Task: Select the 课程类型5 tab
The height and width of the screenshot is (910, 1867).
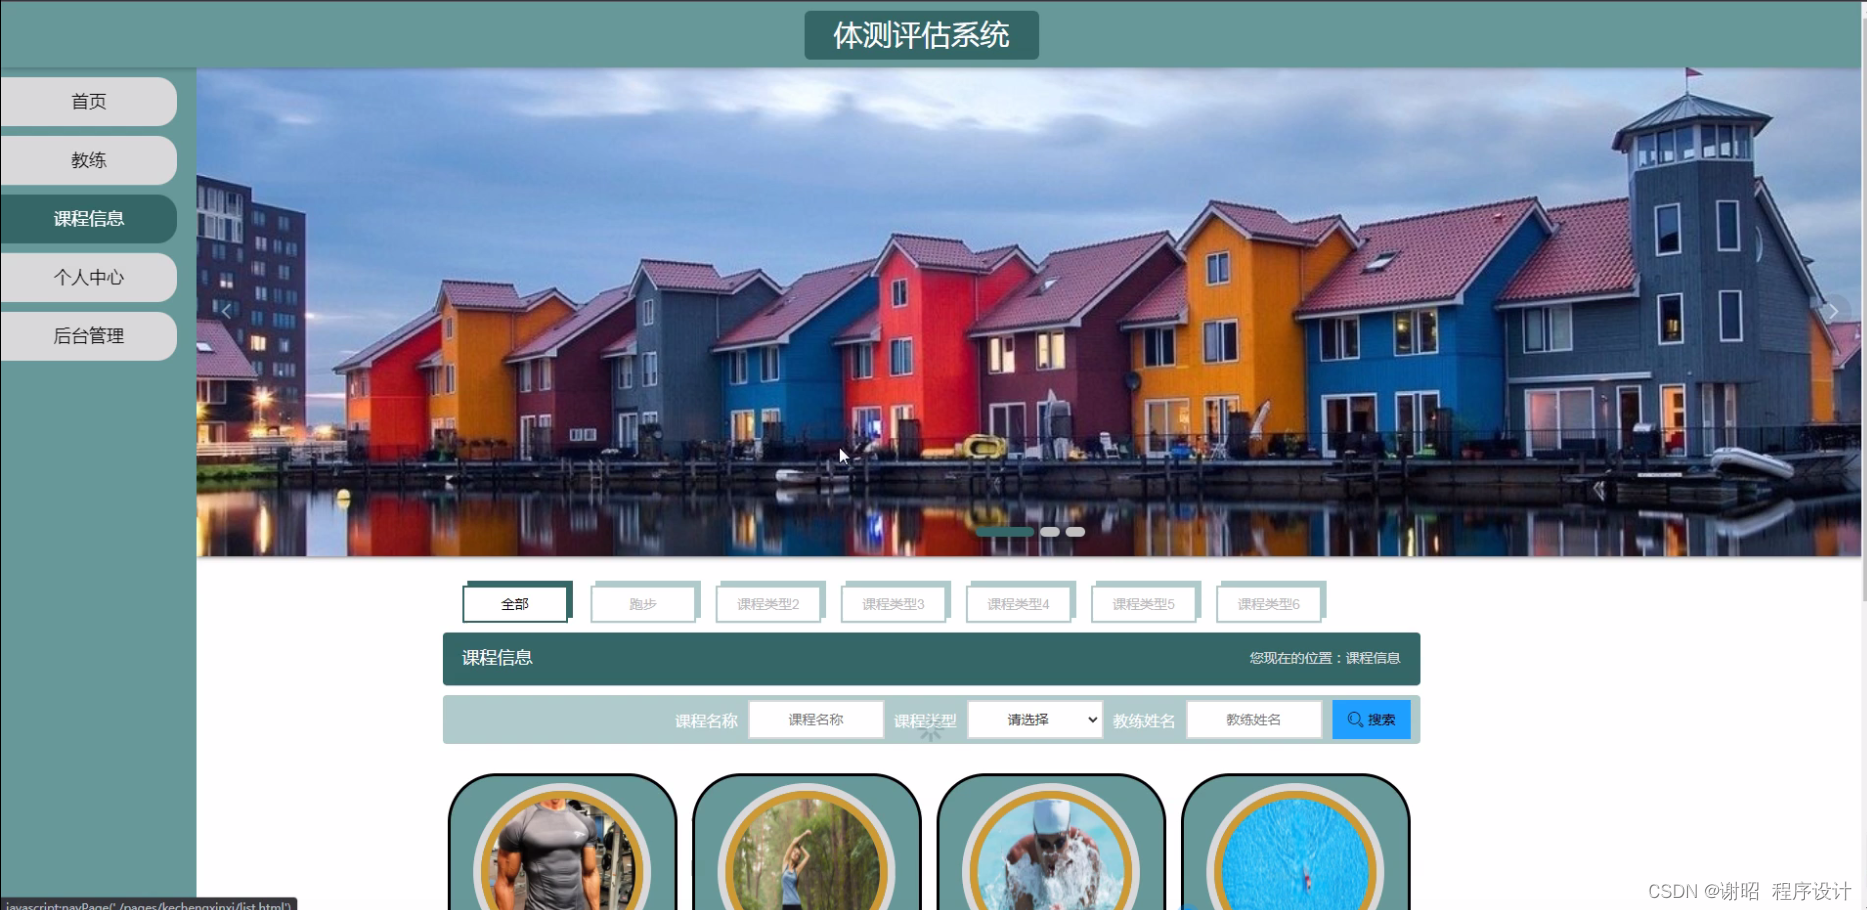Action: 1144,603
